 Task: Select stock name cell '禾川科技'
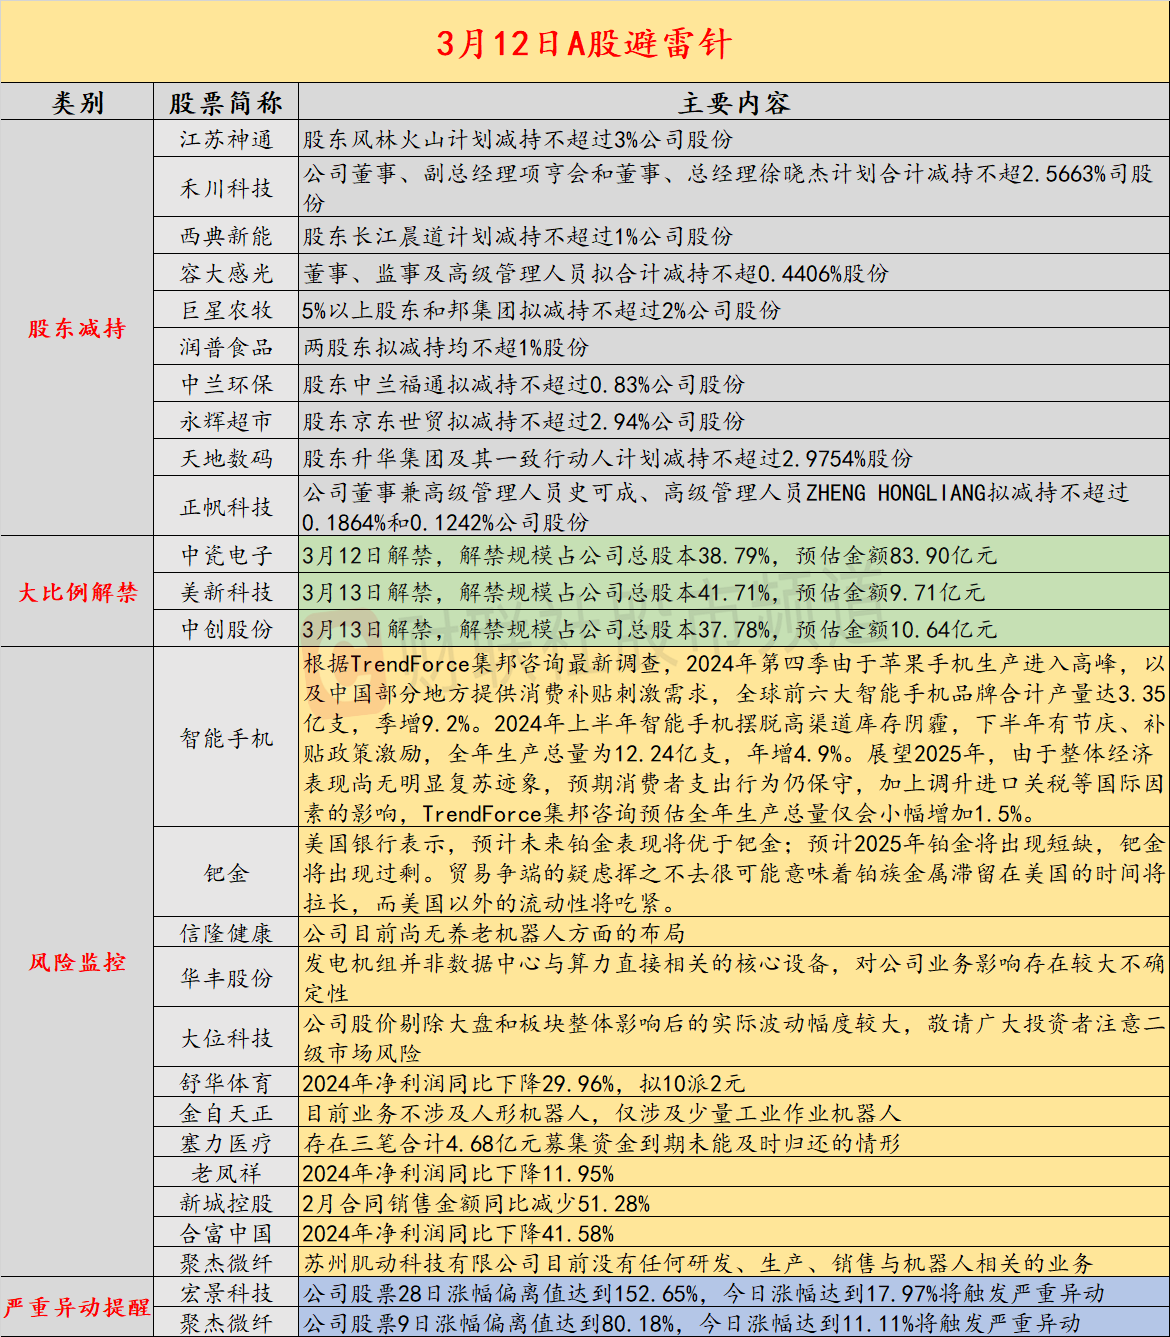(x=226, y=188)
